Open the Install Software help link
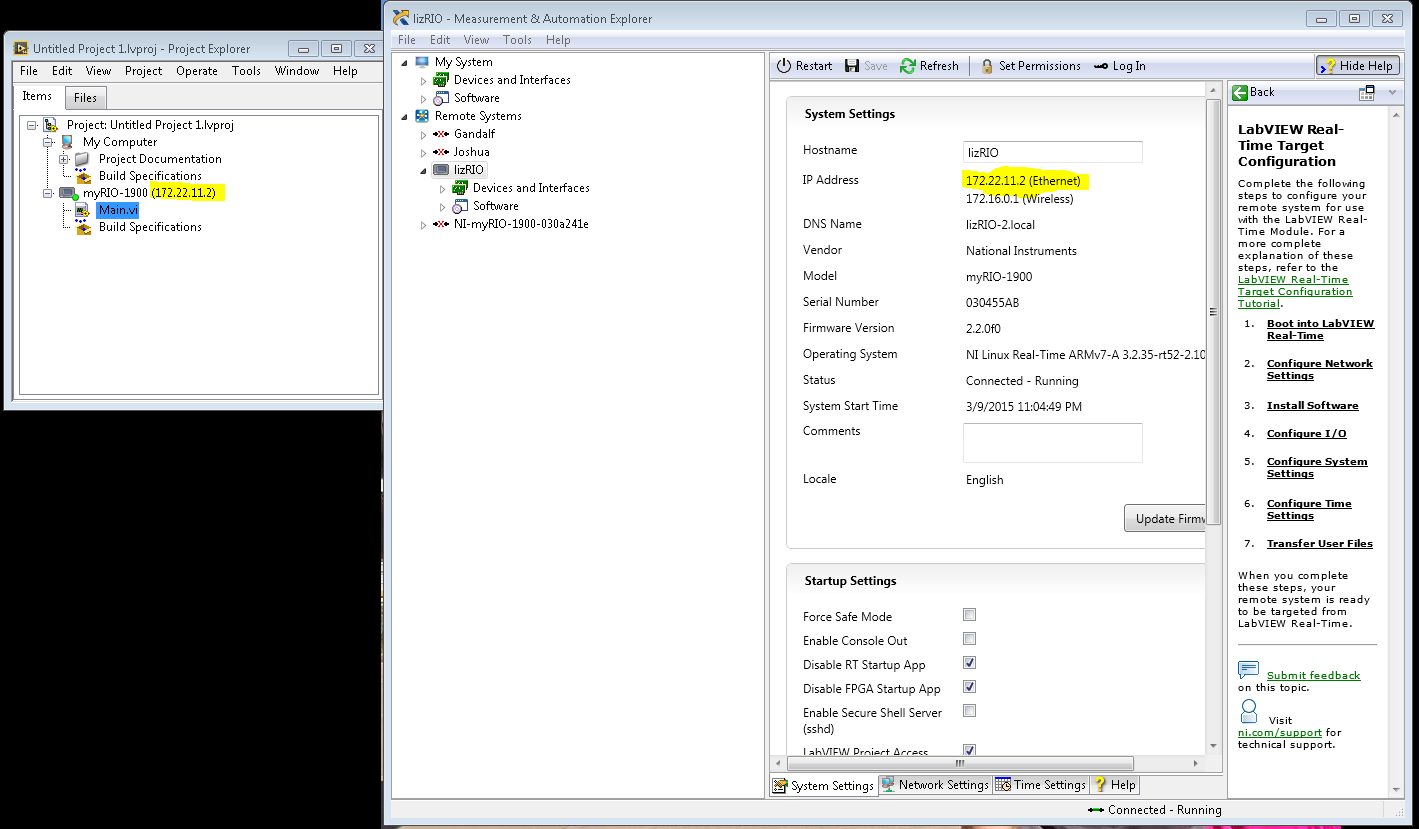This screenshot has width=1419, height=829. (1312, 405)
